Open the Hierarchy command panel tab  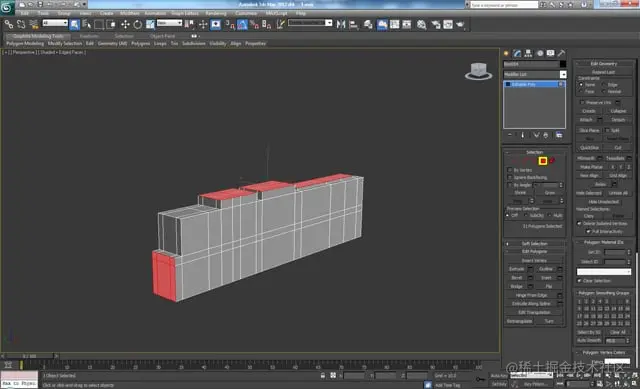(x=528, y=53)
